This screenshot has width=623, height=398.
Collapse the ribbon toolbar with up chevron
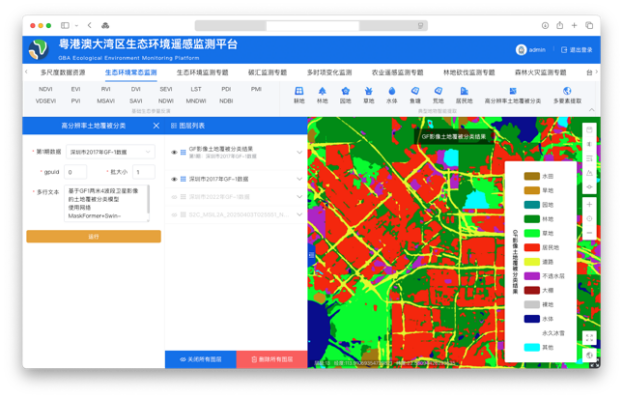(x=592, y=110)
